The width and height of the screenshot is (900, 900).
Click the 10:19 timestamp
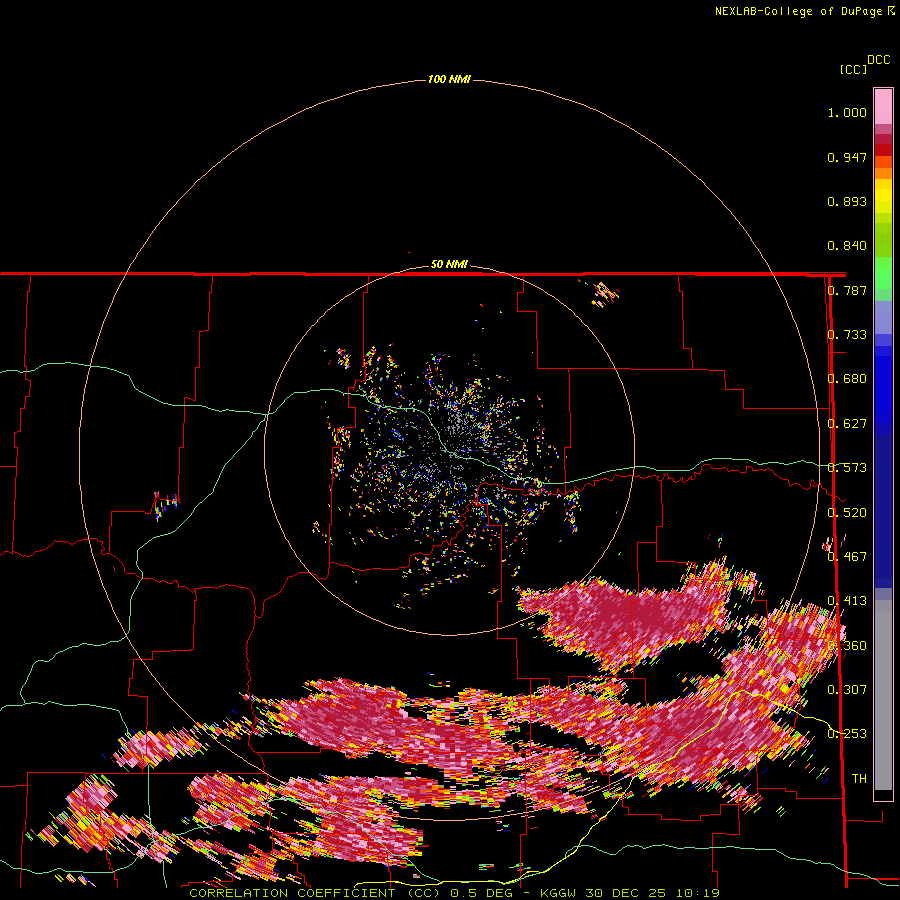point(697,893)
